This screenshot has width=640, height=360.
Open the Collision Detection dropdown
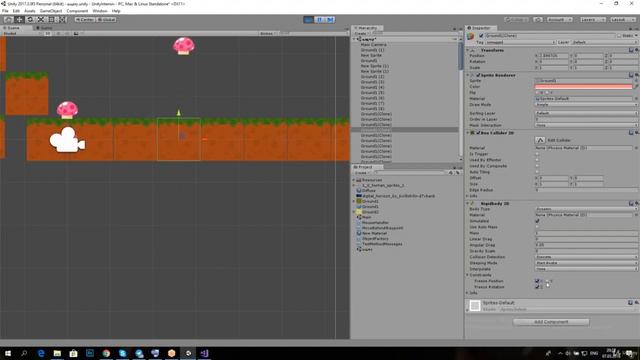[587, 257]
